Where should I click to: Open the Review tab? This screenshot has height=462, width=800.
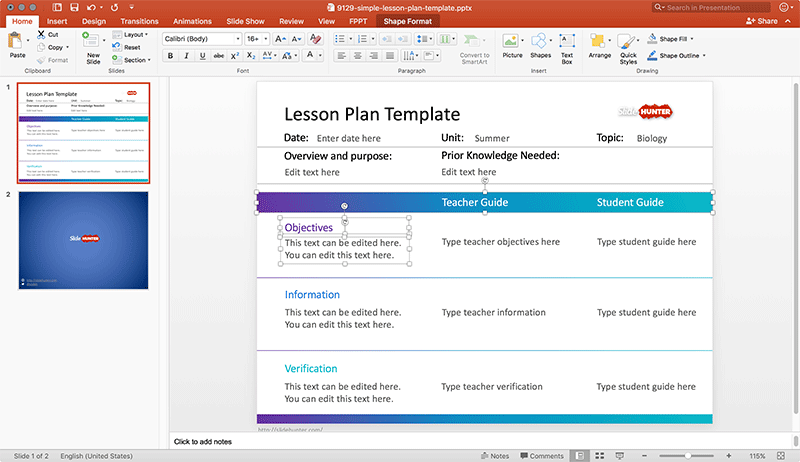291,21
